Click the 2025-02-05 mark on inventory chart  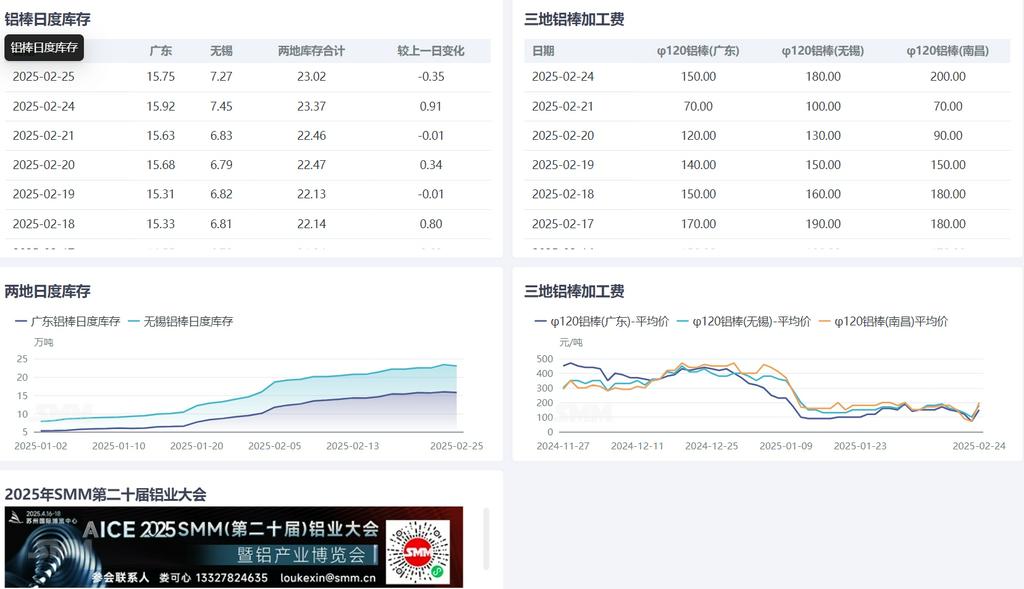point(274,446)
